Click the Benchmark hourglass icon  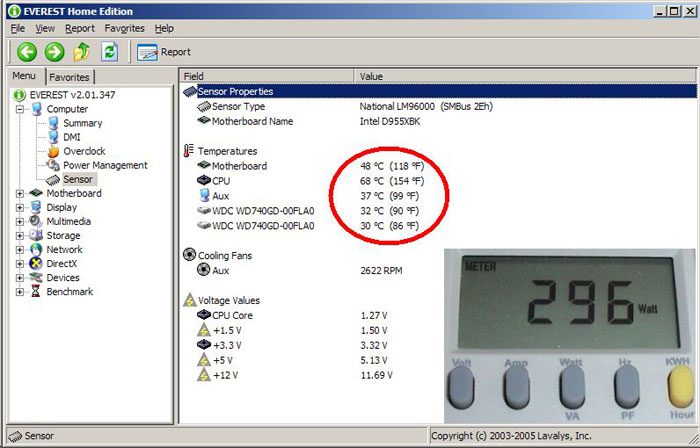36,292
